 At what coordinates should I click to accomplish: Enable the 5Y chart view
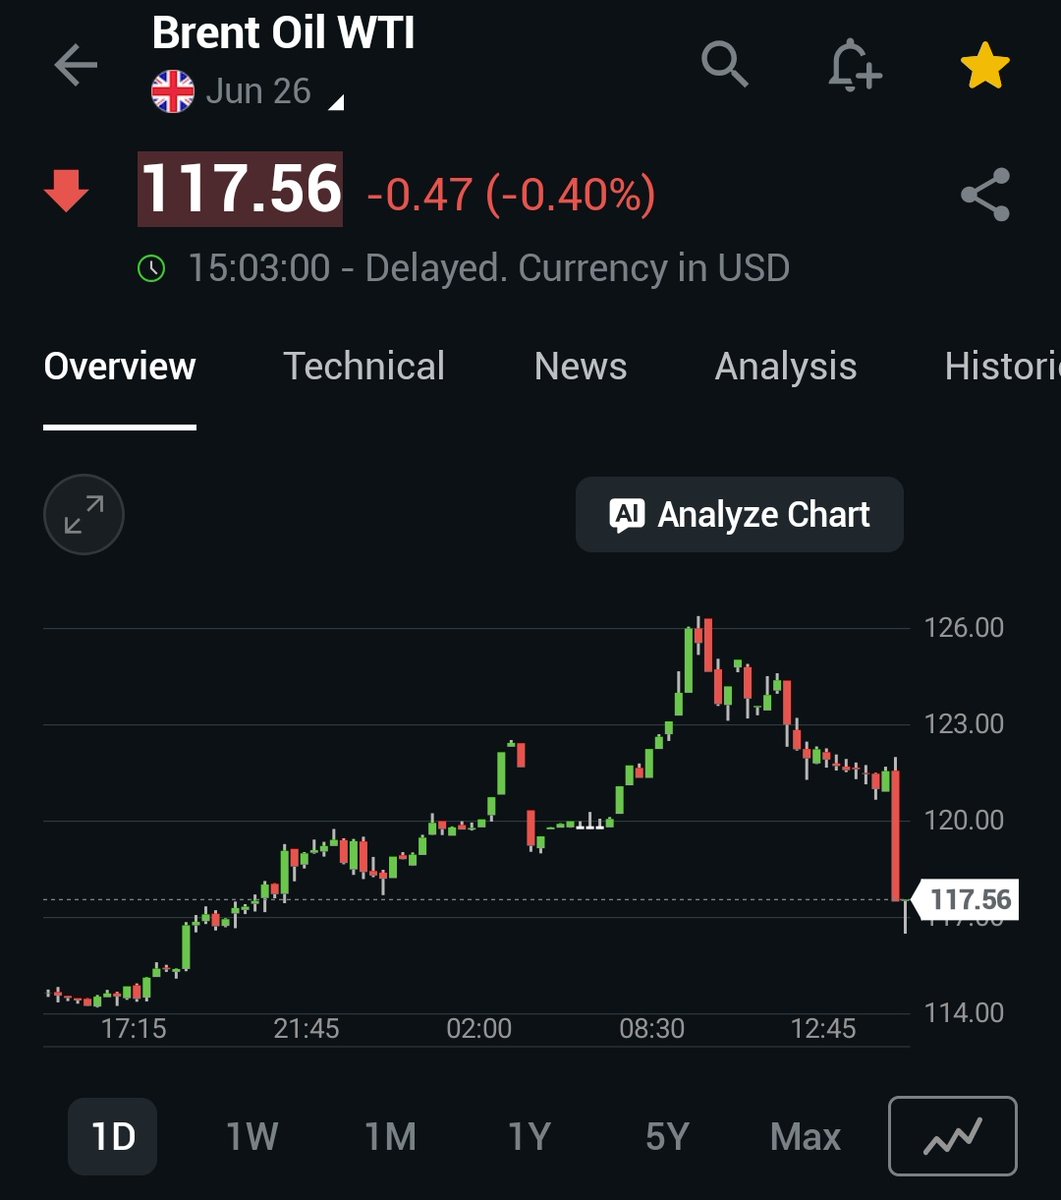pos(666,1136)
